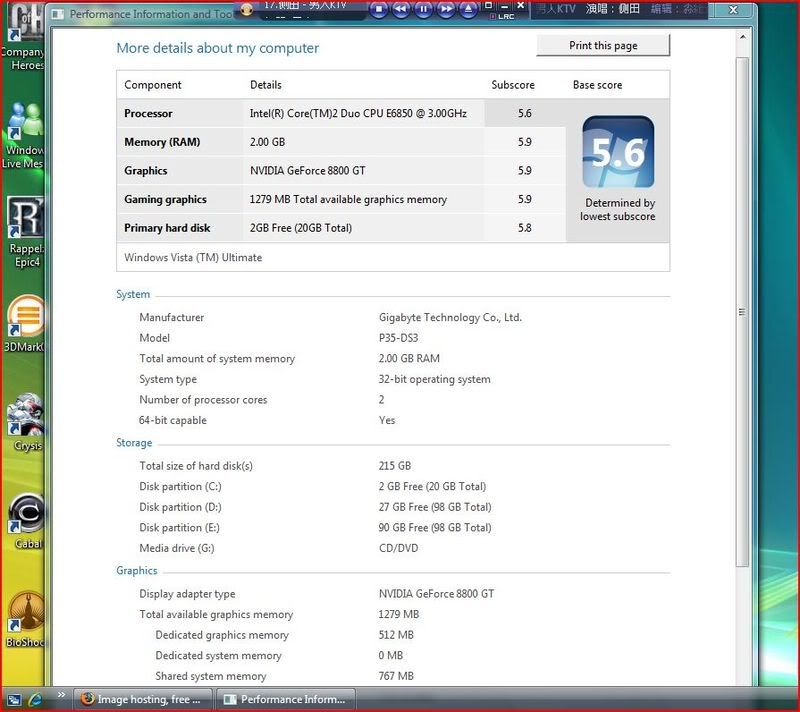Click the Windows Vista (TM) Ultimate text
Viewport: 800px width, 712px height.
coord(193,258)
